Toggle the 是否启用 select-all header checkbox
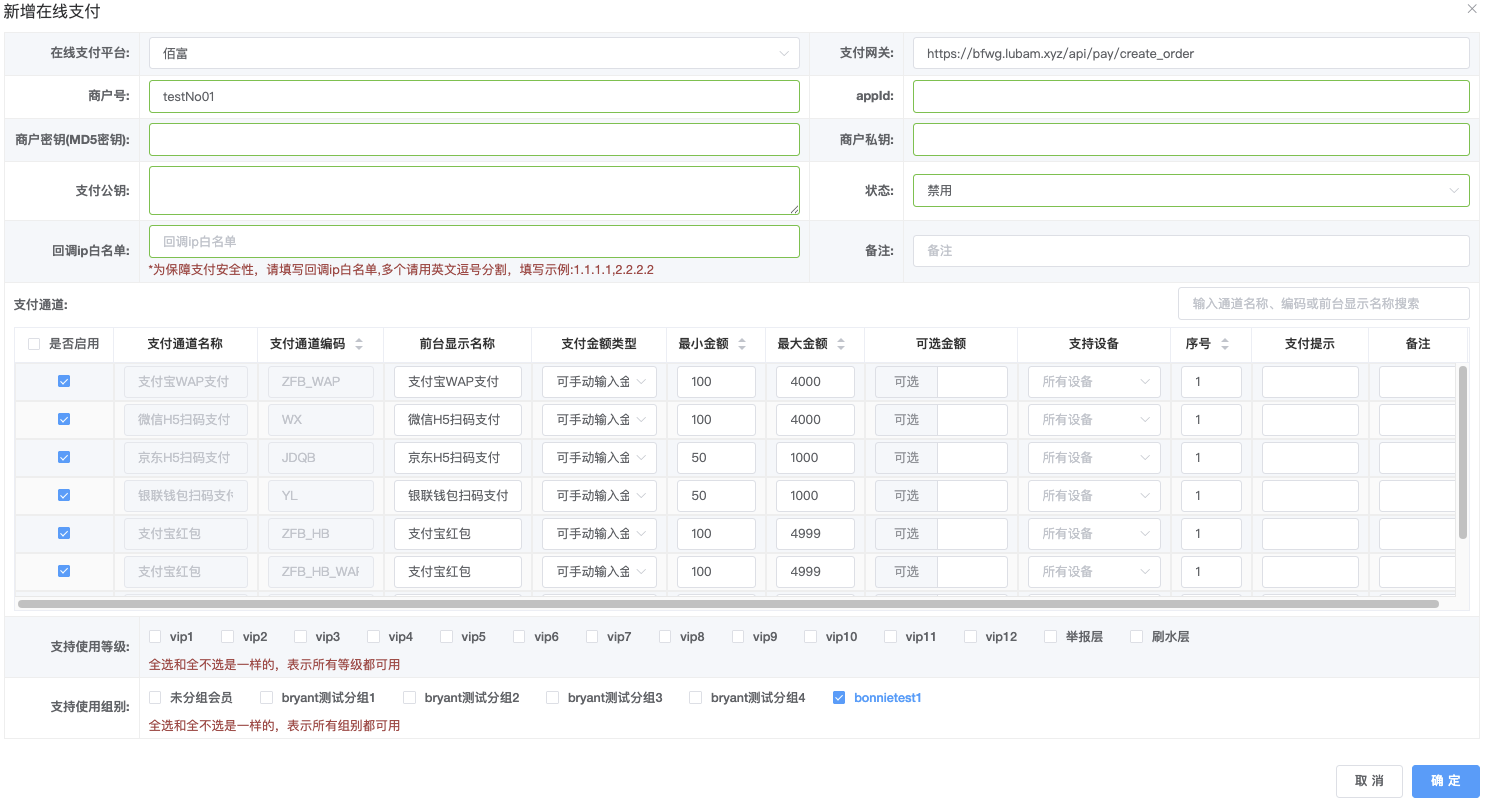This screenshot has width=1485, height=801. [35, 344]
